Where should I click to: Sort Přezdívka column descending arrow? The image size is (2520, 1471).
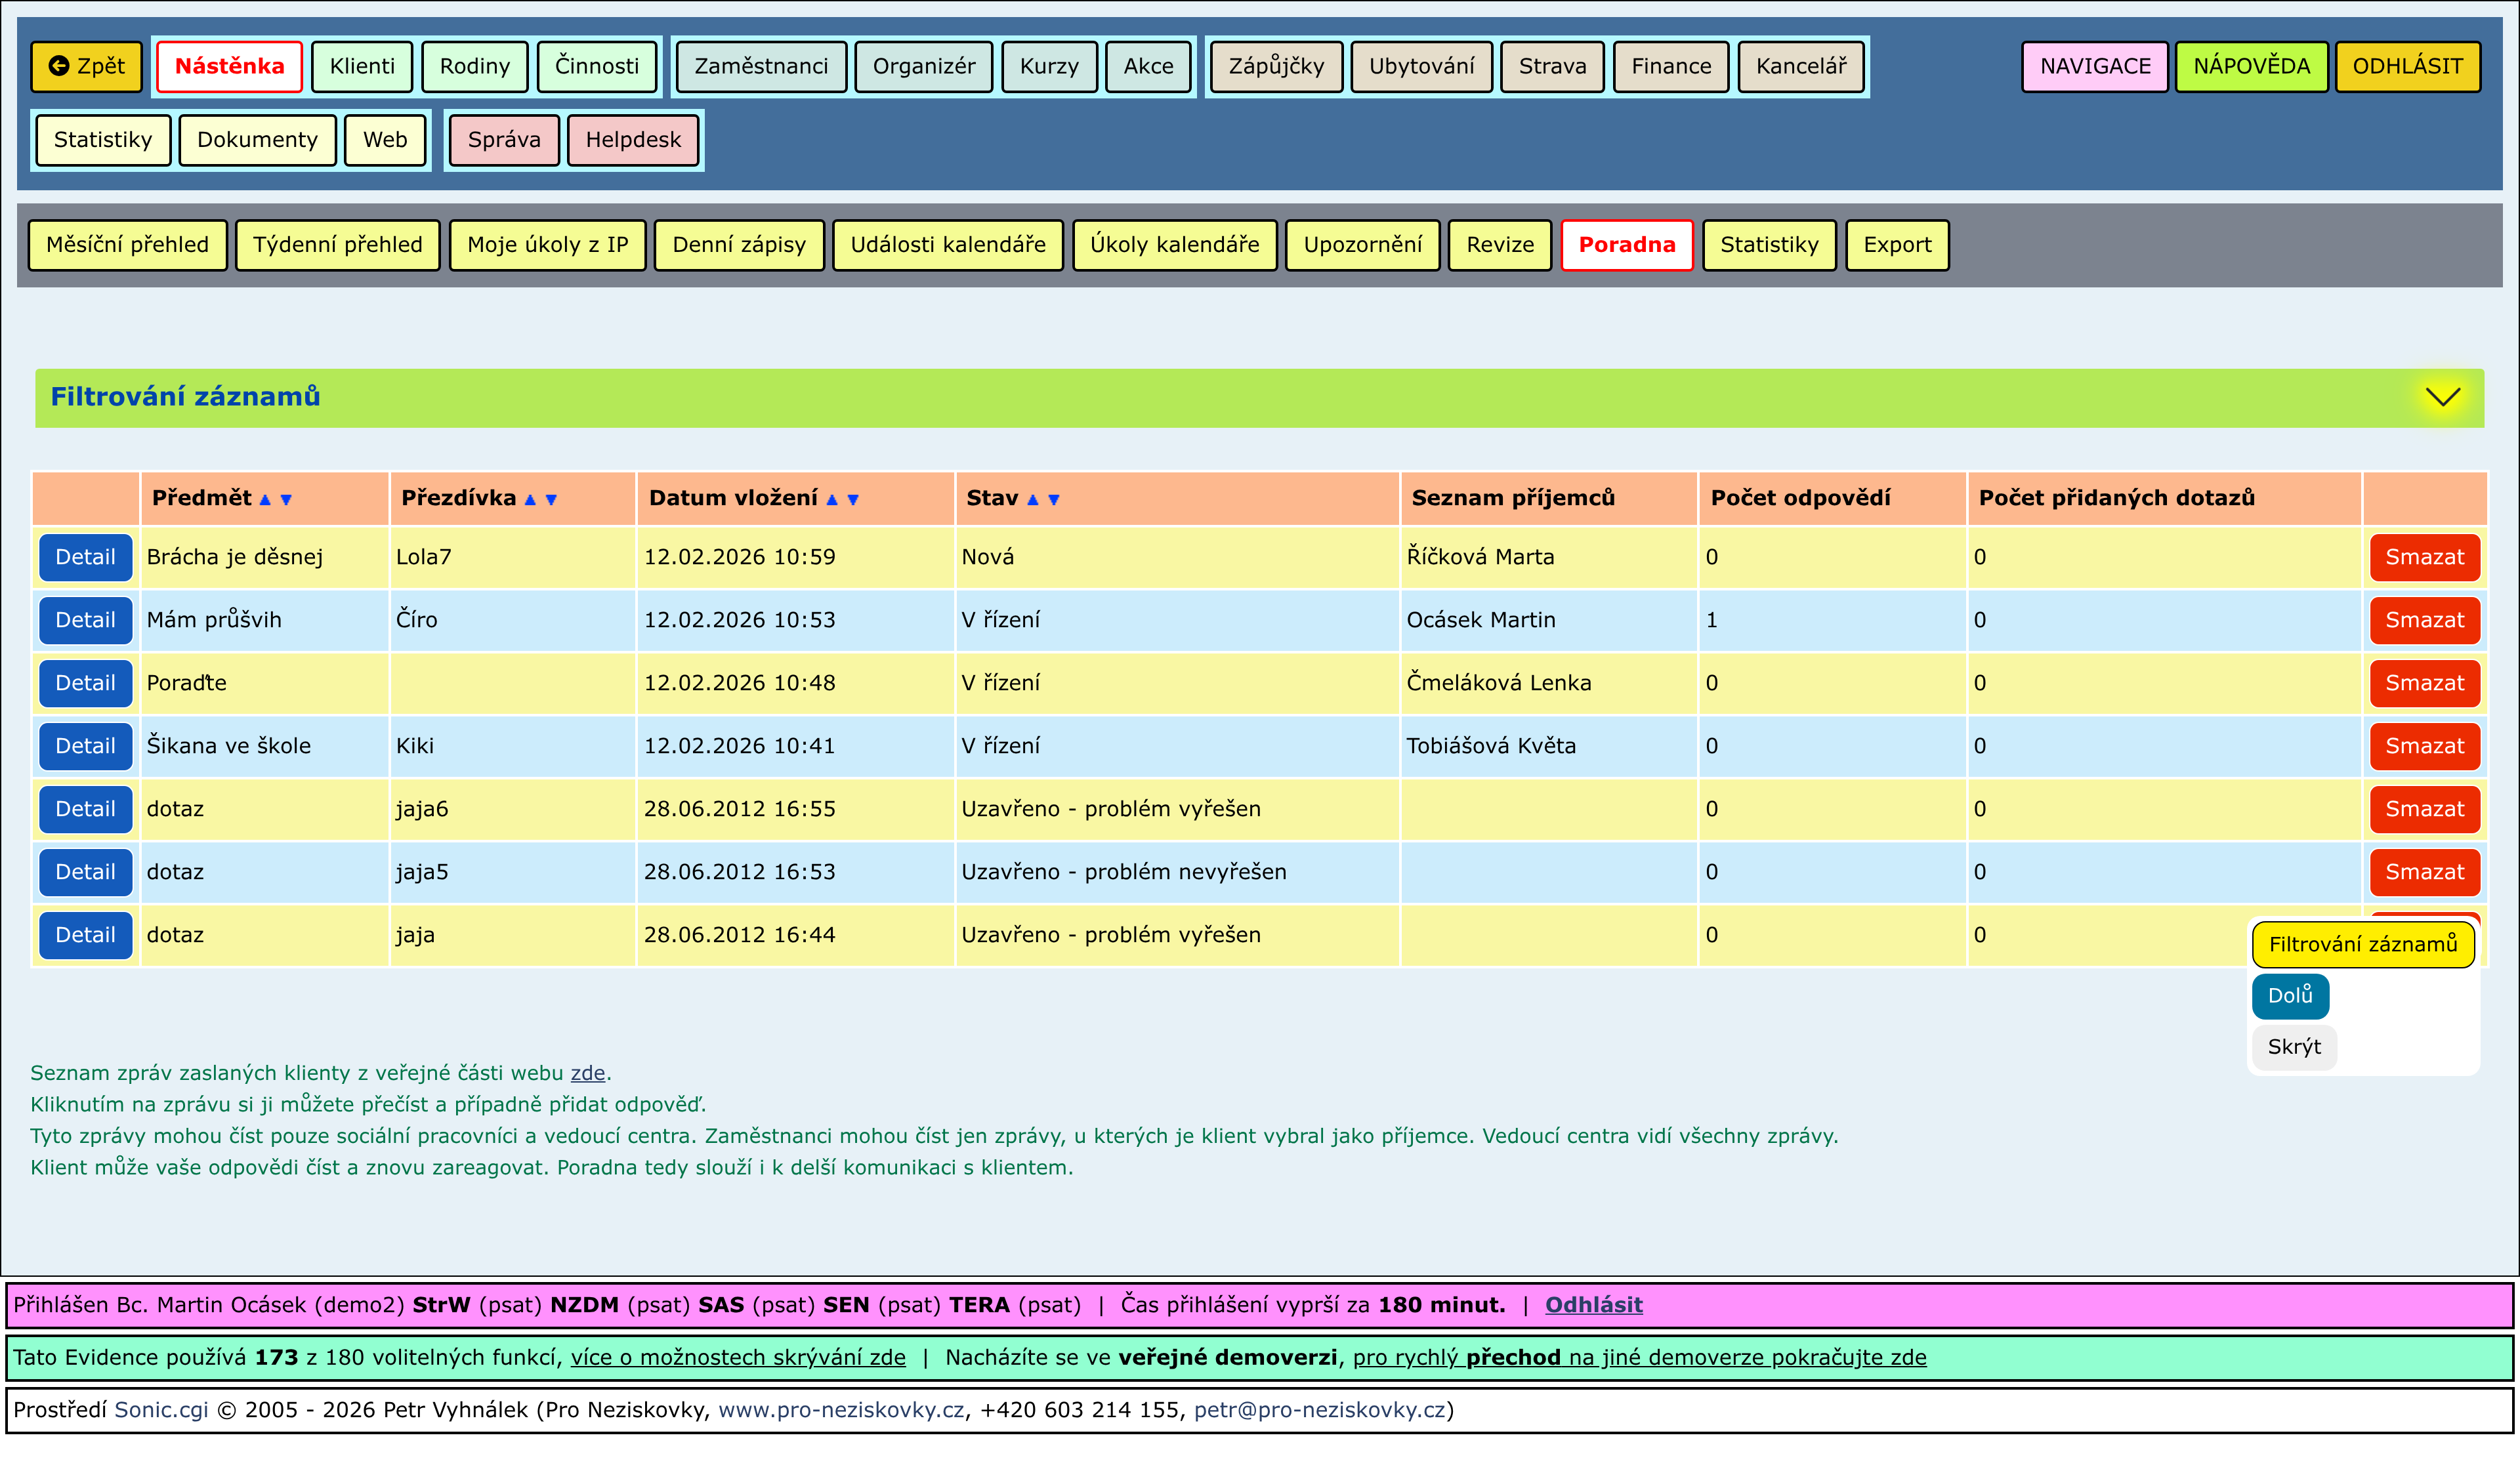tap(551, 500)
